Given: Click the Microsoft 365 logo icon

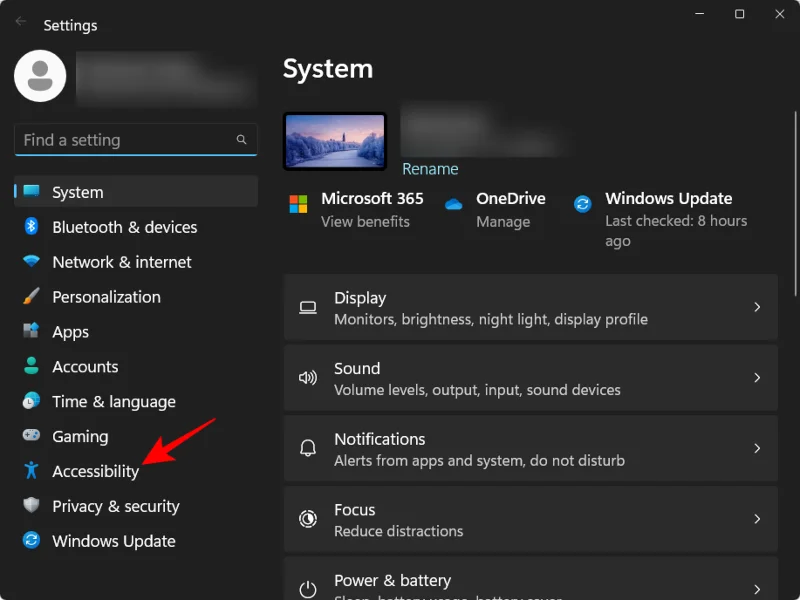Looking at the screenshot, I should [298, 204].
